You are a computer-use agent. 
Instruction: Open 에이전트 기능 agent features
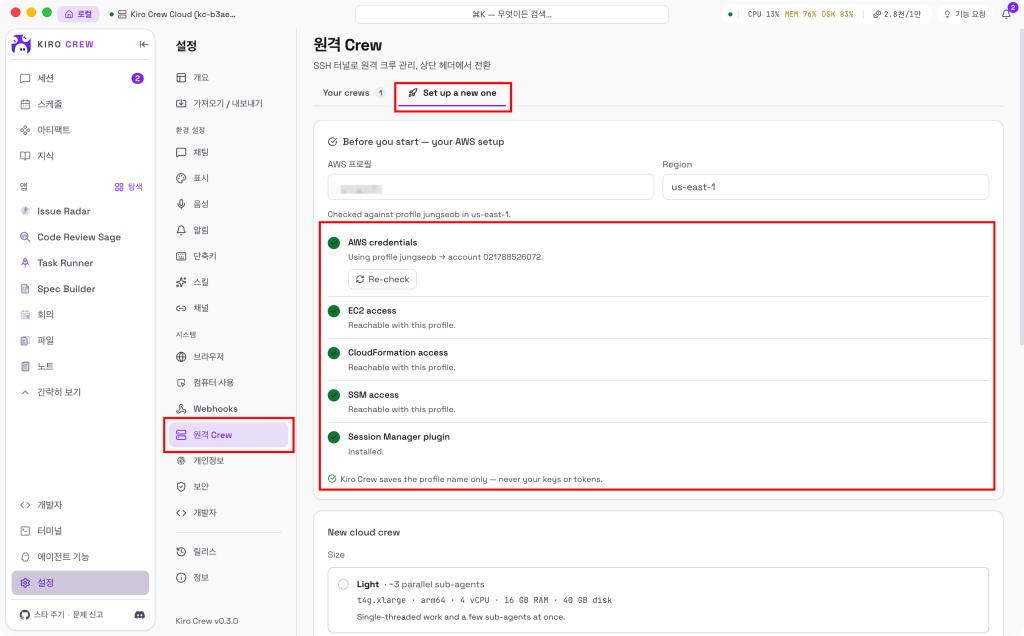pyautogui.click(x=80, y=556)
